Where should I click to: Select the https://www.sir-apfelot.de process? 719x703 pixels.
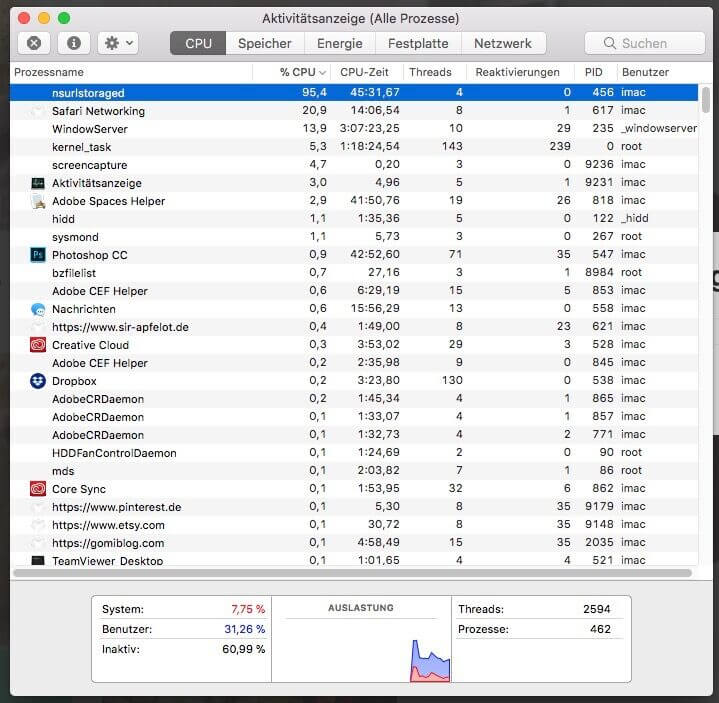(x=120, y=327)
